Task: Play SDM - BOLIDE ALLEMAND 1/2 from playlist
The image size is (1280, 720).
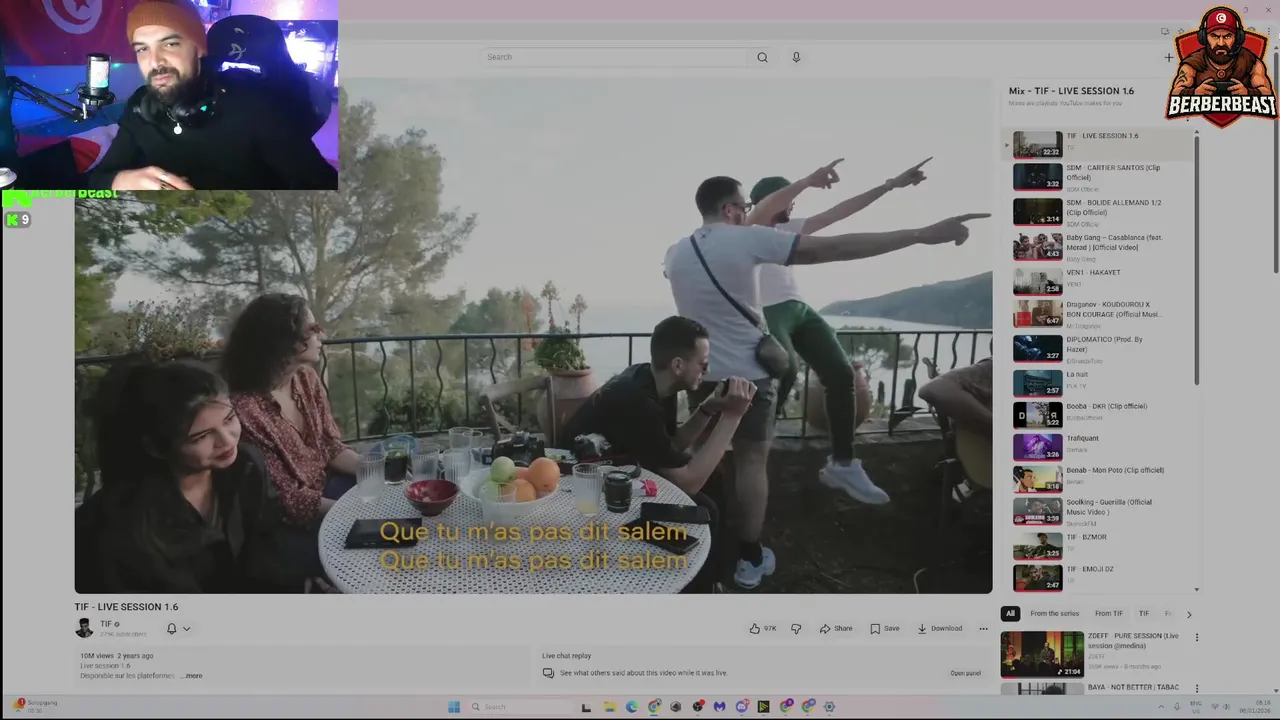Action: point(1098,212)
